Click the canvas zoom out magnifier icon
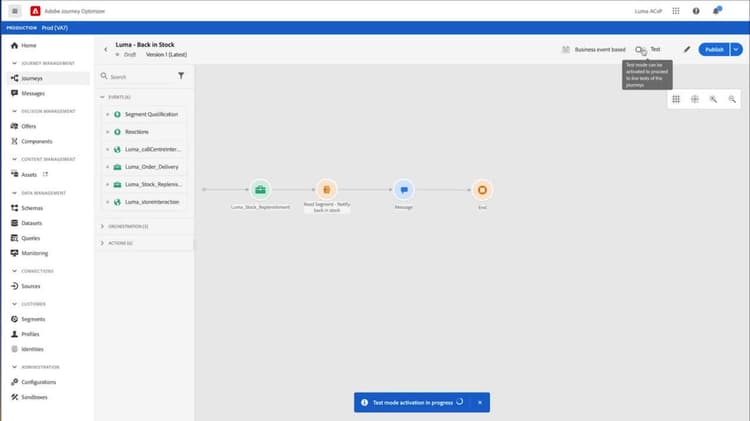 tap(732, 99)
